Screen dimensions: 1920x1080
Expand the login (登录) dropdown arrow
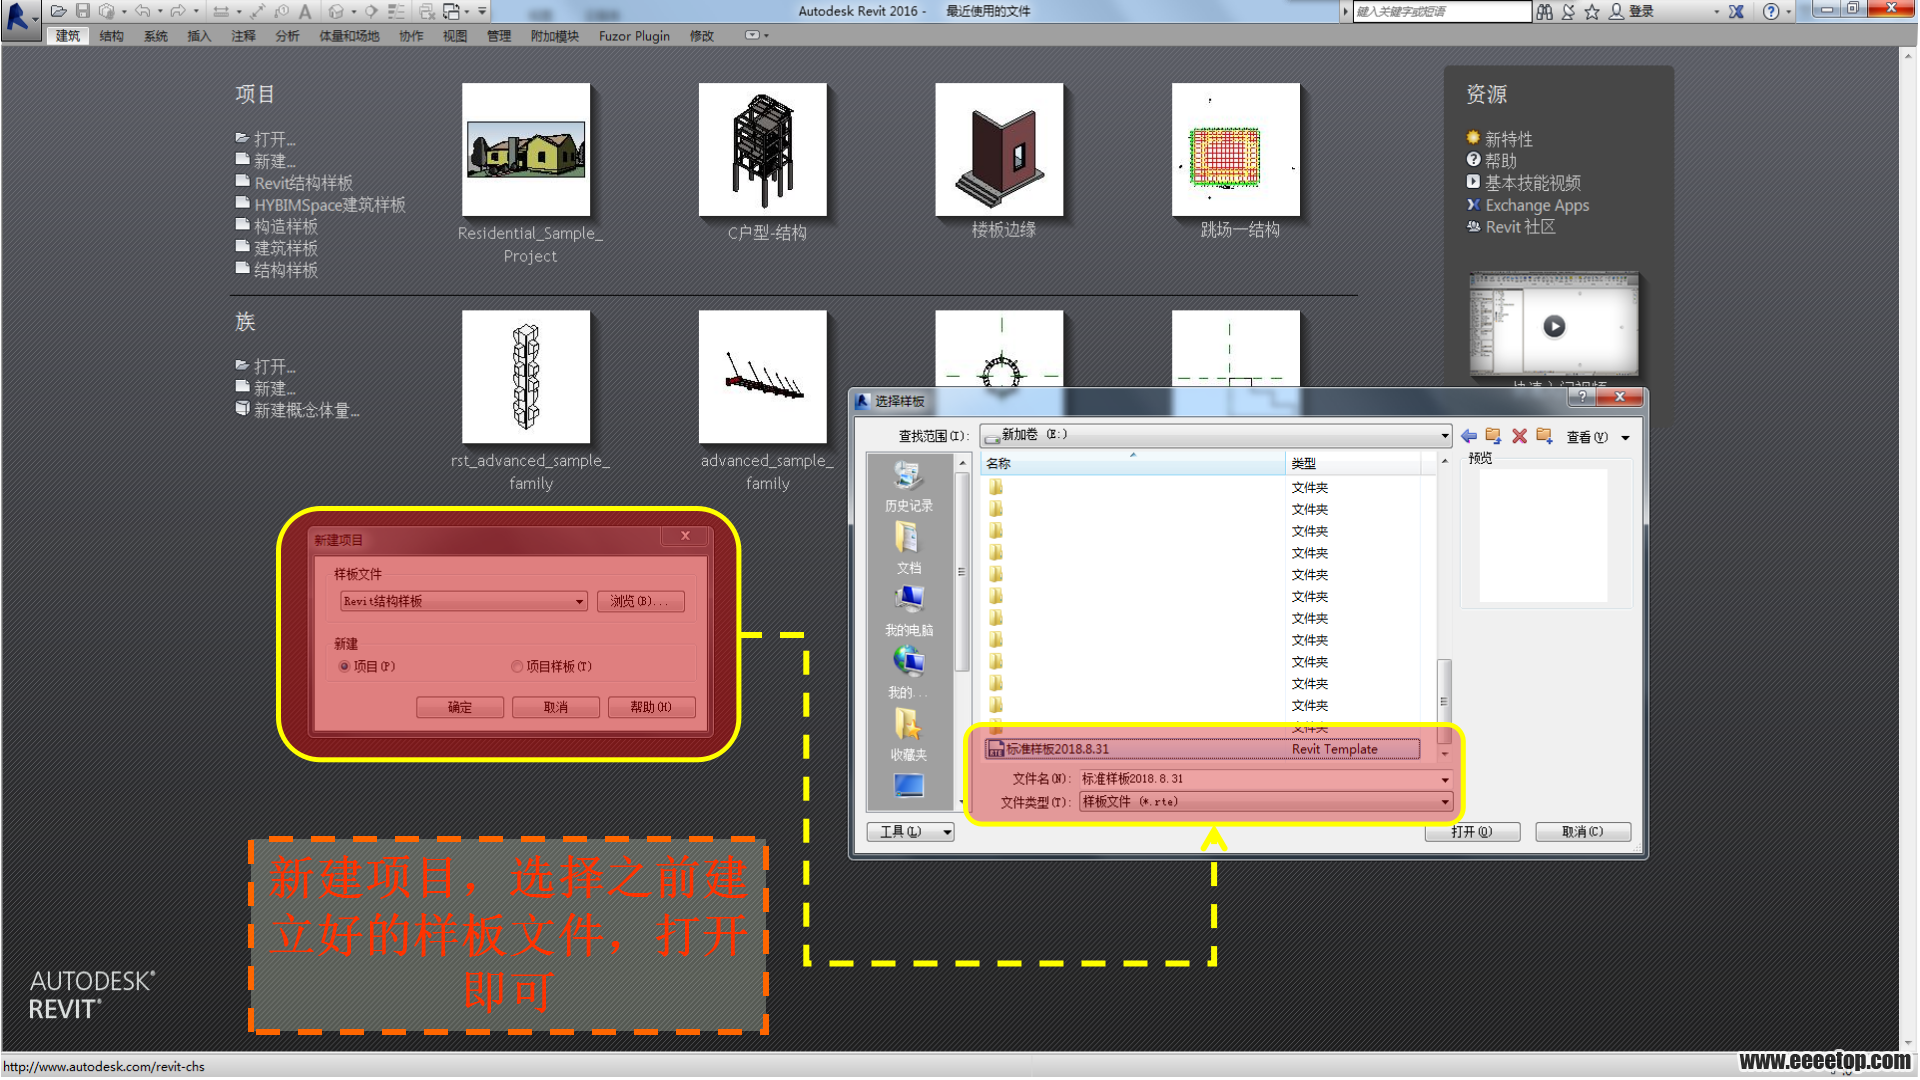coord(1716,12)
